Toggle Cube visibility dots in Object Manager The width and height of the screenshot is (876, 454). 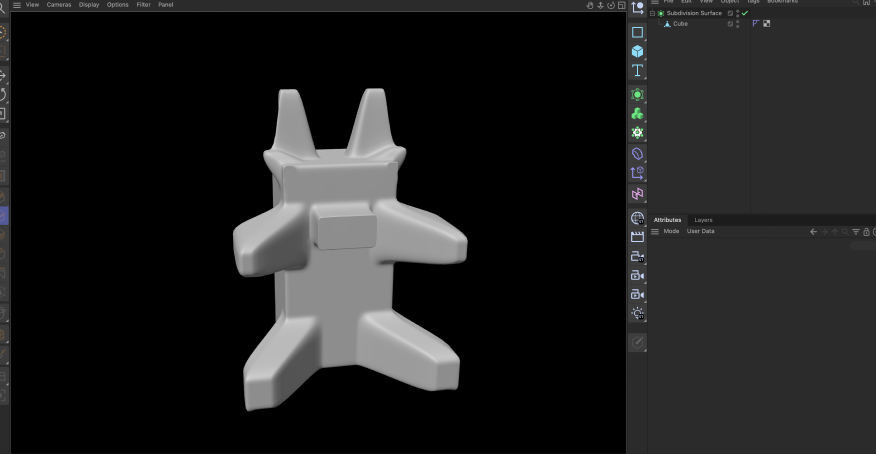click(x=737, y=23)
